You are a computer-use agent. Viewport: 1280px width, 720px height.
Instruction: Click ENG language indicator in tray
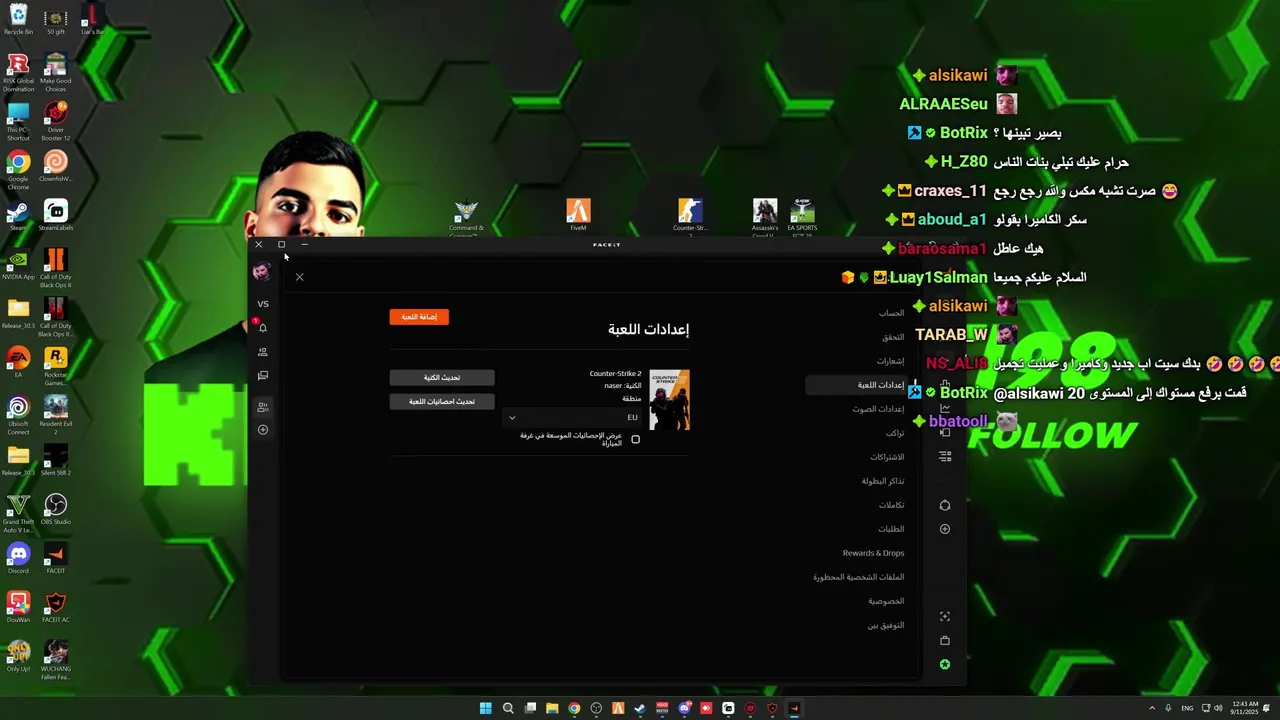click(1187, 709)
